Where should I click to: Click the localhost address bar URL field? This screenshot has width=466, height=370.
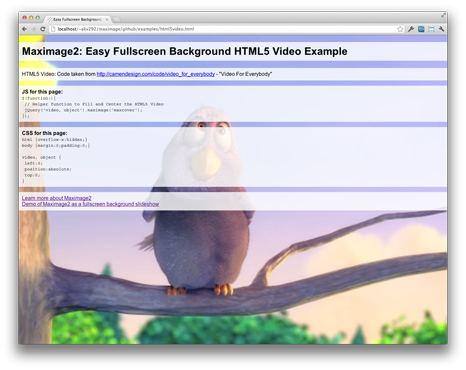227,29
